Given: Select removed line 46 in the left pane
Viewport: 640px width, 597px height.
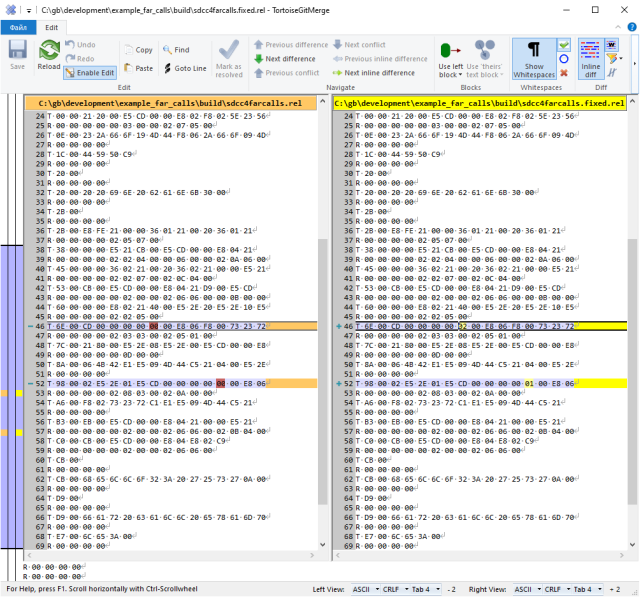Looking at the screenshot, I should [x=182, y=326].
